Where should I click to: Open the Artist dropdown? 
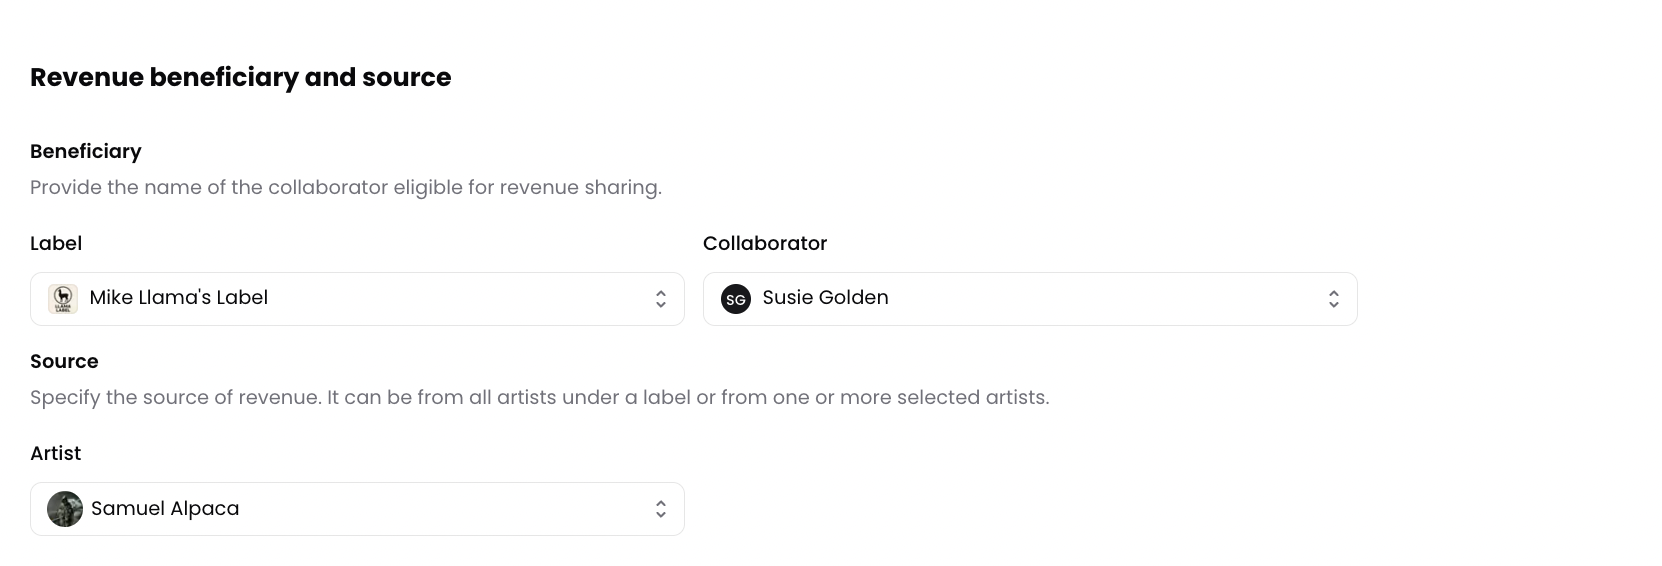click(x=400, y=509)
